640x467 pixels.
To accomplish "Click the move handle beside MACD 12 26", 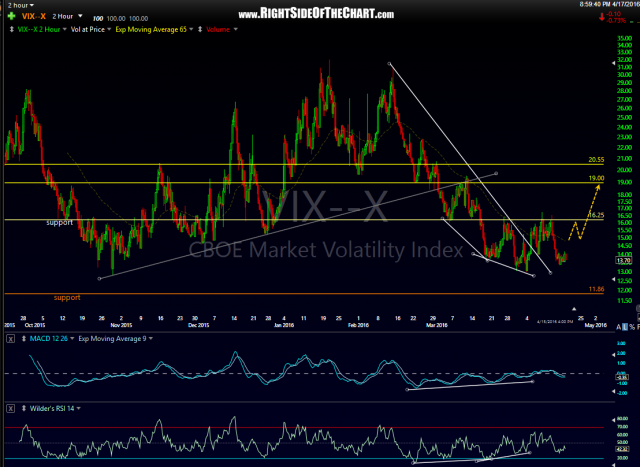I will tap(24, 339).
